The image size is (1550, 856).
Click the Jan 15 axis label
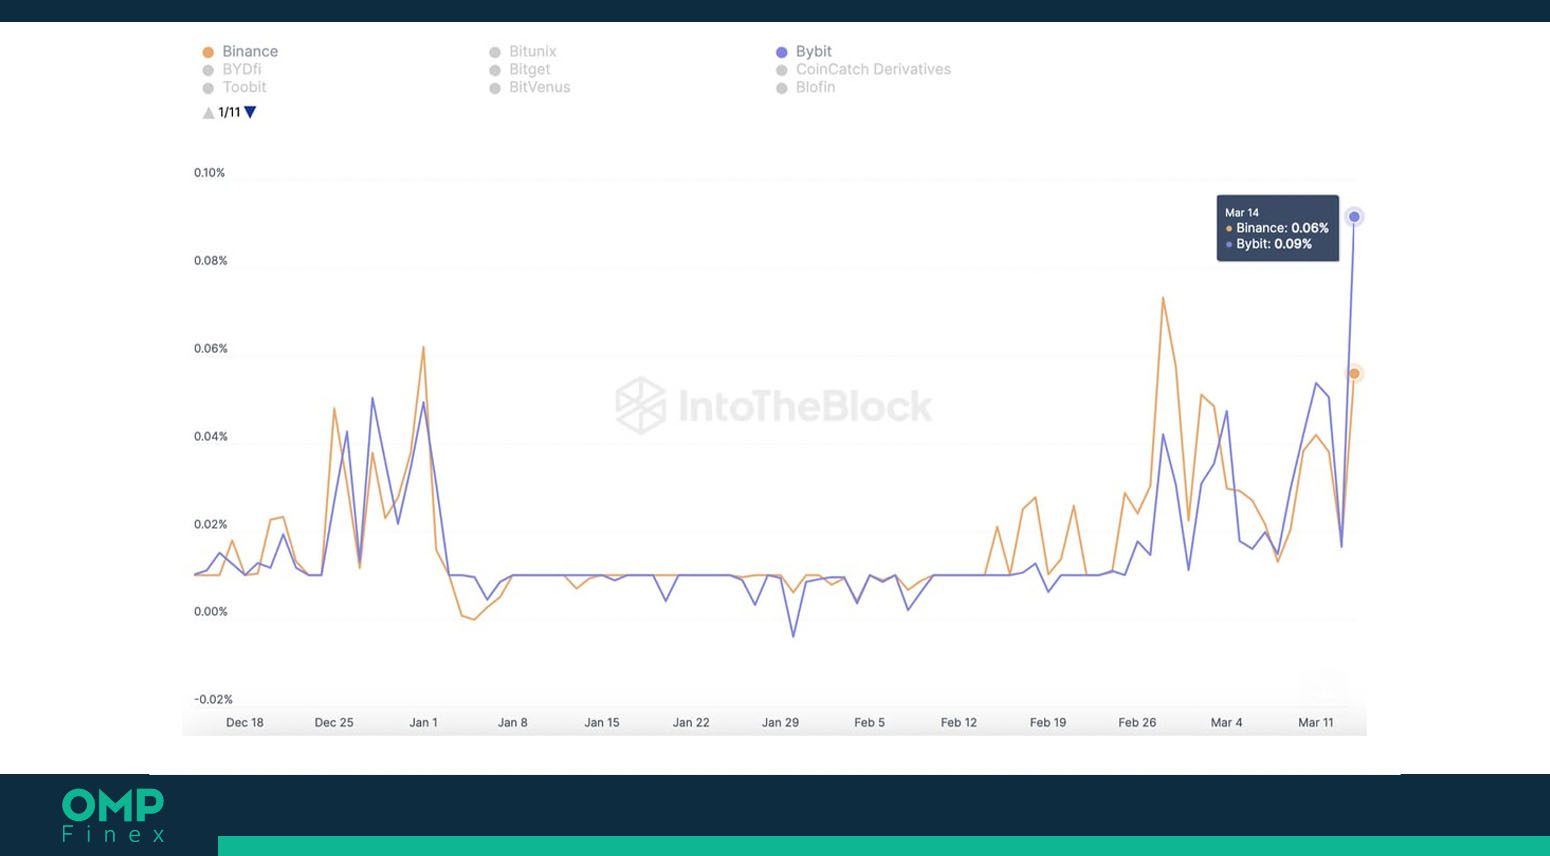(602, 722)
